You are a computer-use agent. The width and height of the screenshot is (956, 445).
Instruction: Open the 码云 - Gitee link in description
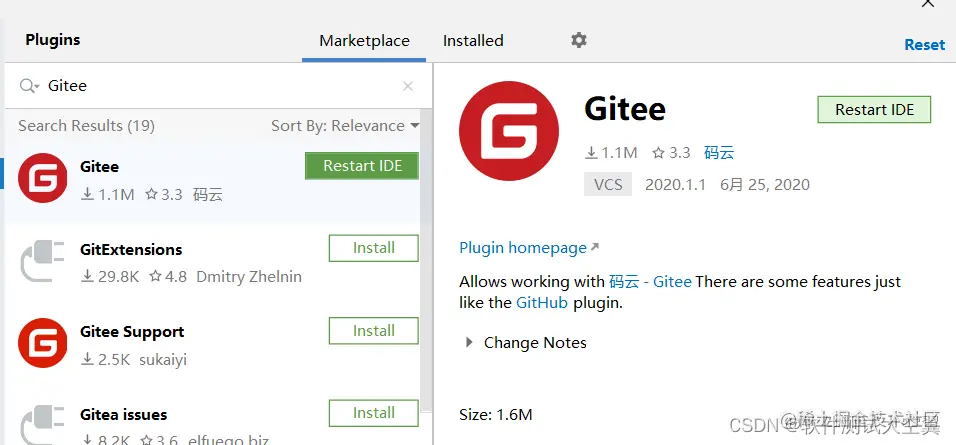click(650, 282)
